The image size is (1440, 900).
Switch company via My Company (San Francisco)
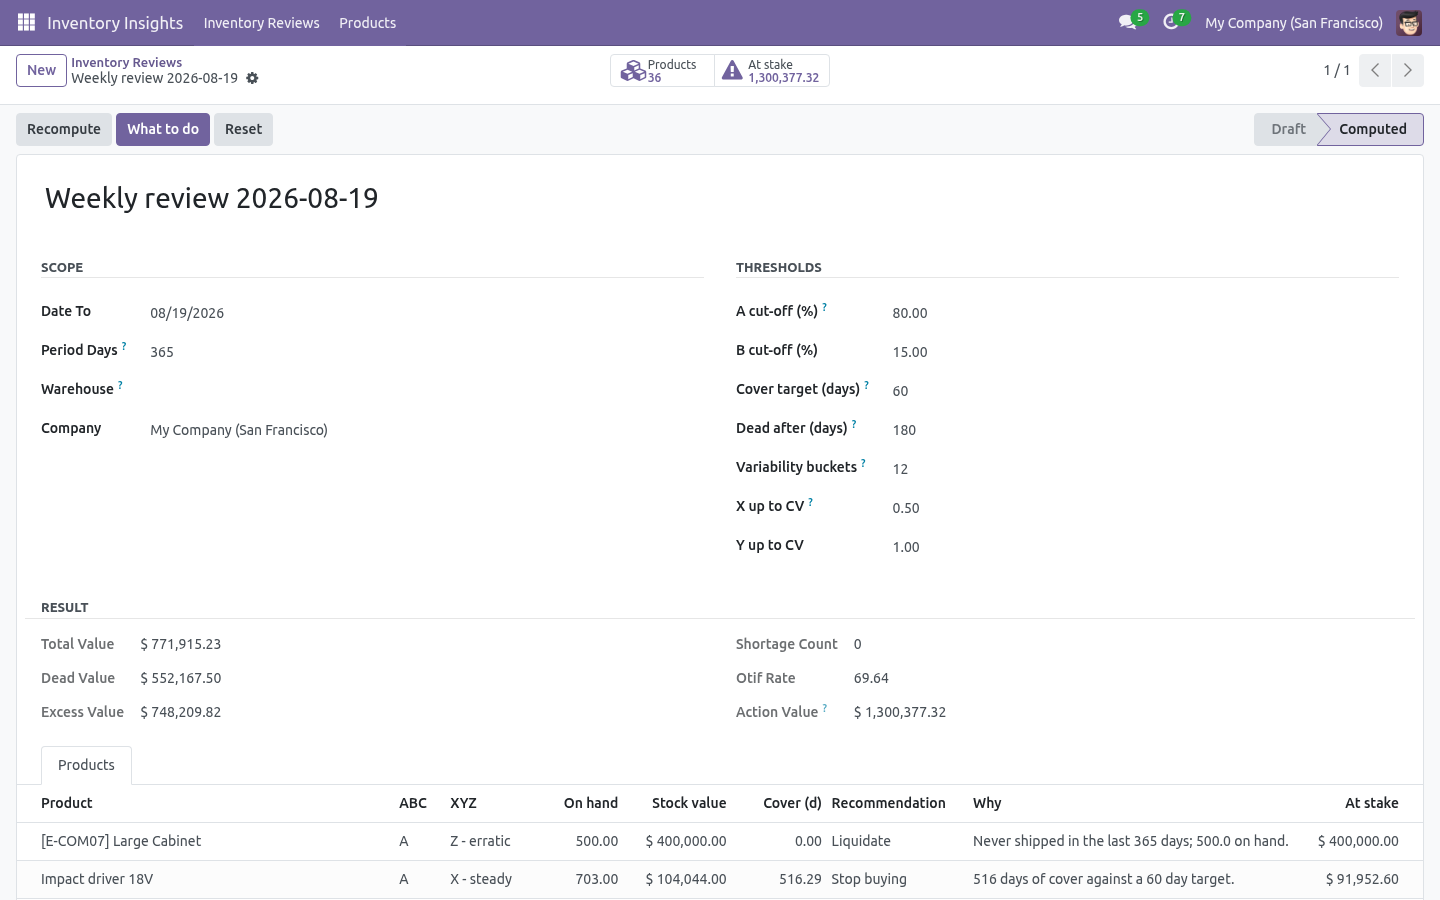pos(1294,22)
